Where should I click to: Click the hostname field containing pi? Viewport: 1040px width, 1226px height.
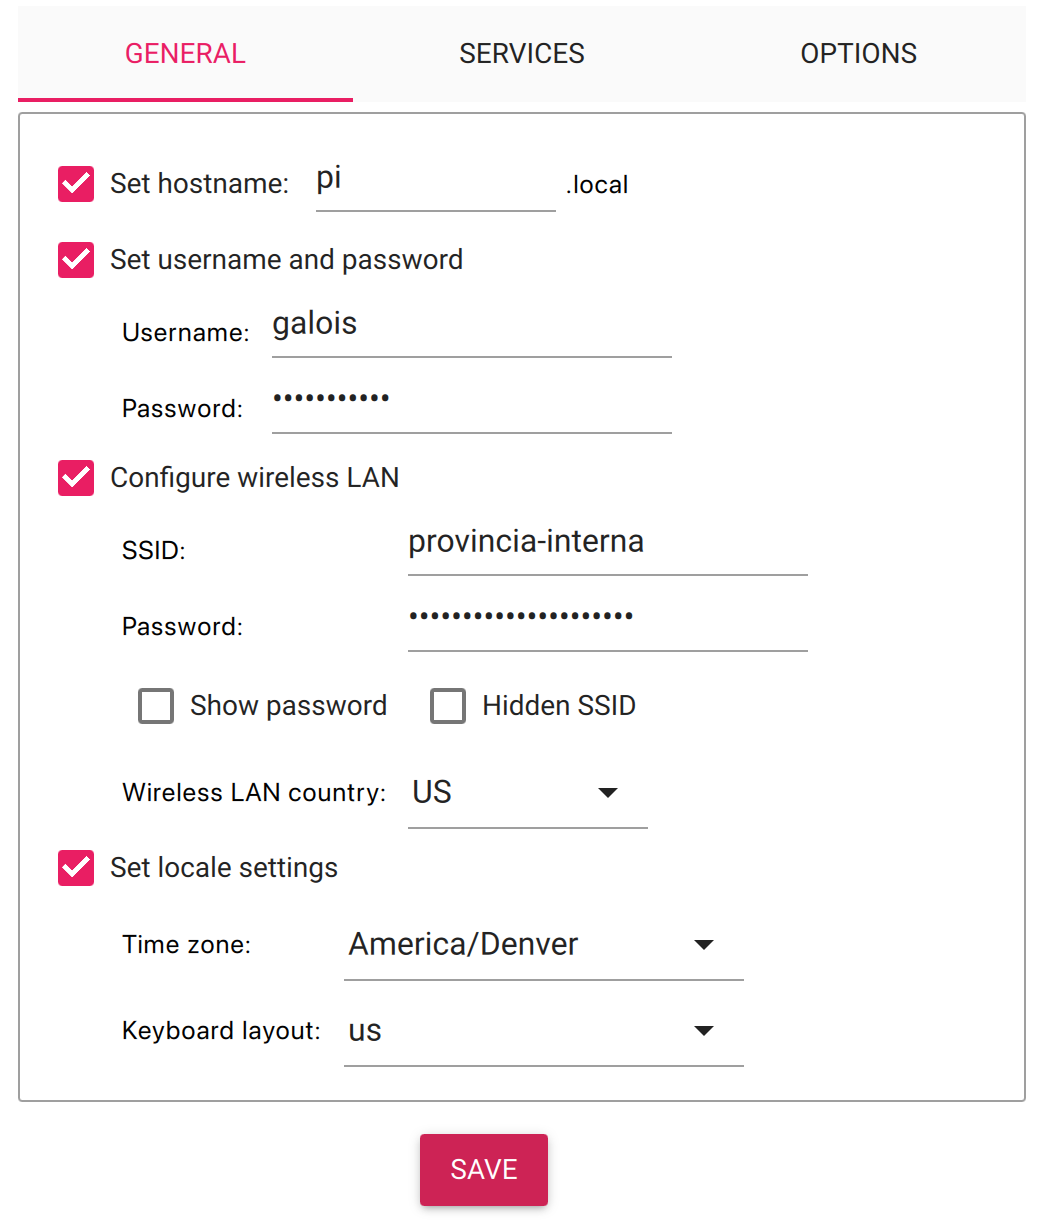tap(436, 183)
